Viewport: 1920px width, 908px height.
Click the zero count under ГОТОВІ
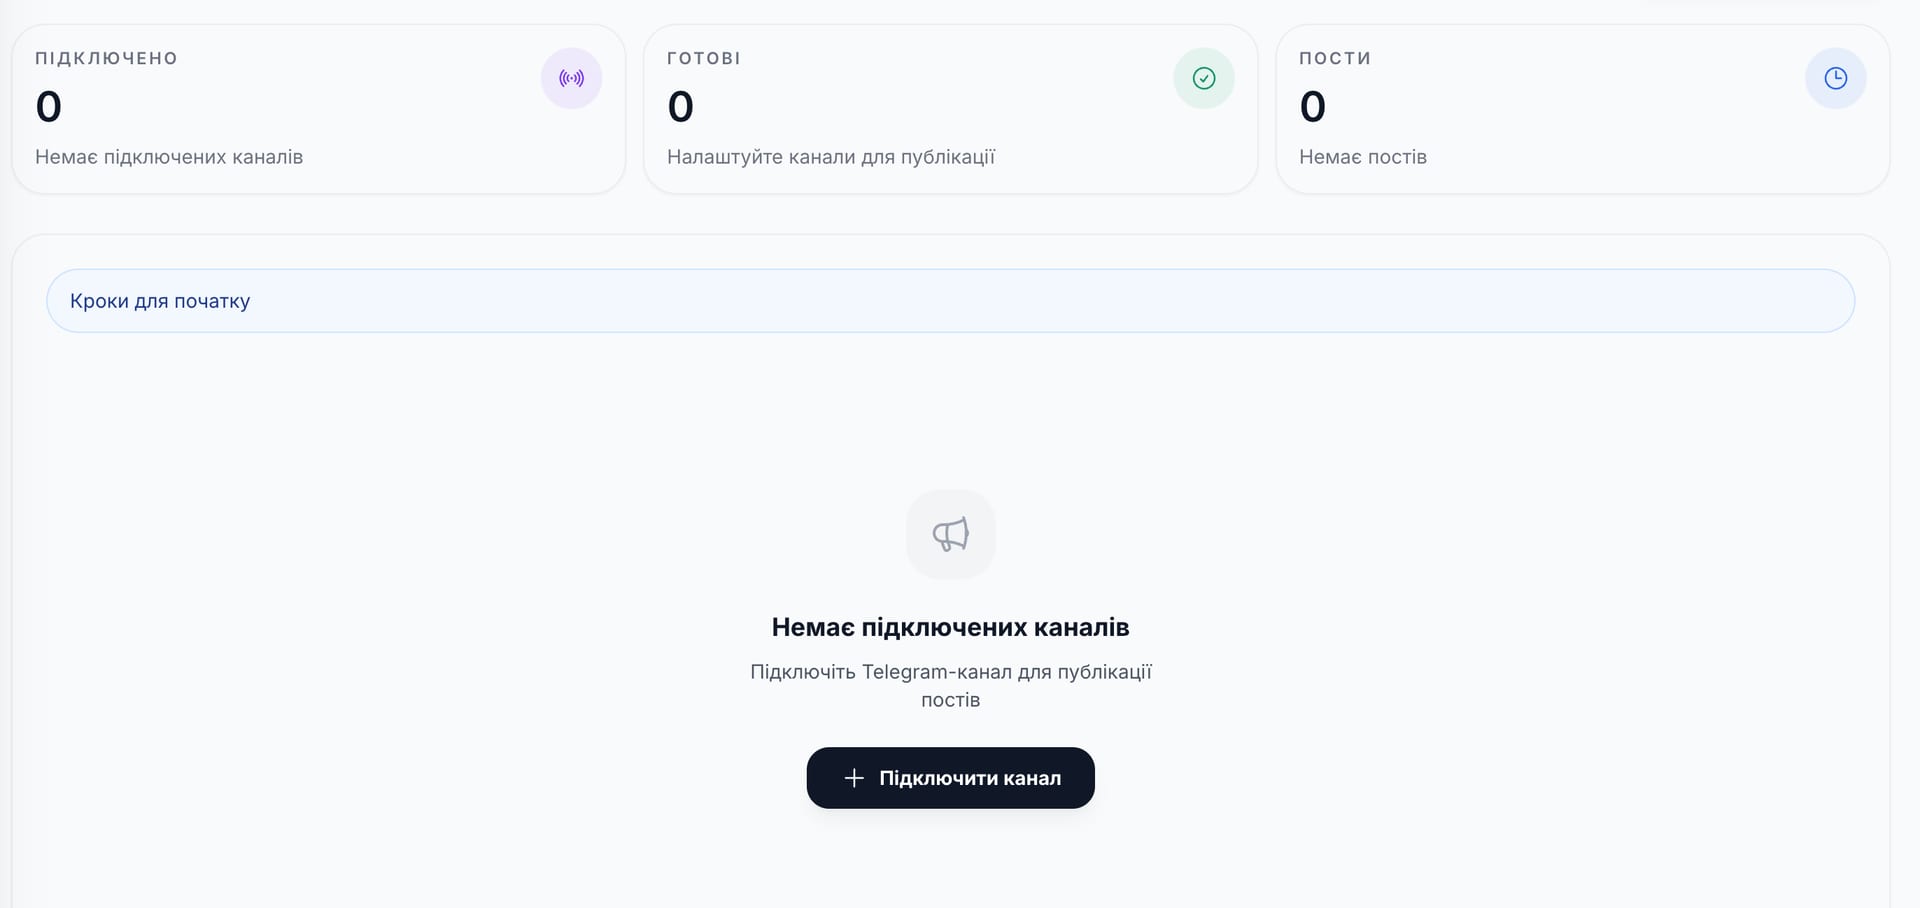click(x=681, y=107)
